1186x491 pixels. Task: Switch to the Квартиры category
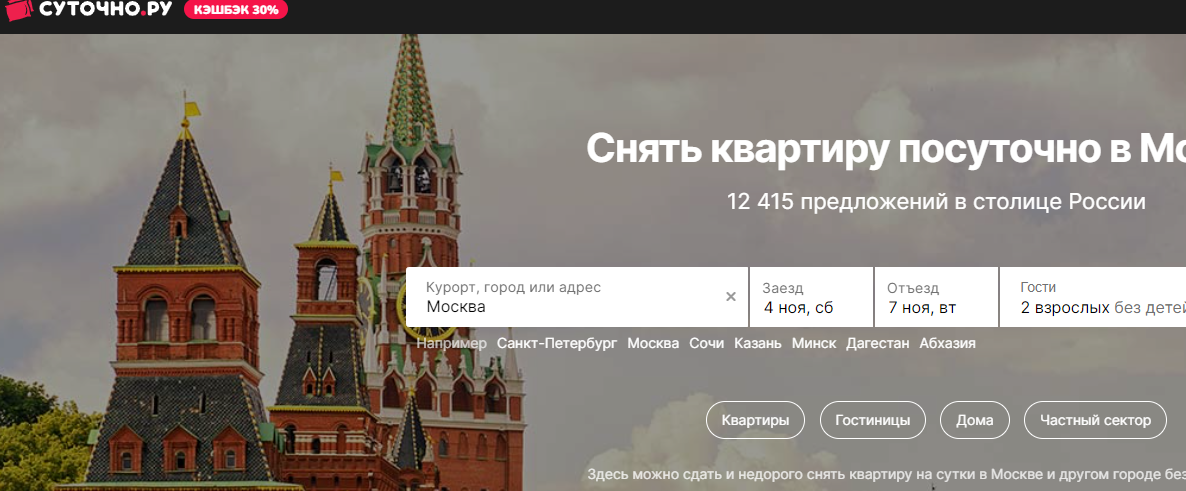point(756,420)
